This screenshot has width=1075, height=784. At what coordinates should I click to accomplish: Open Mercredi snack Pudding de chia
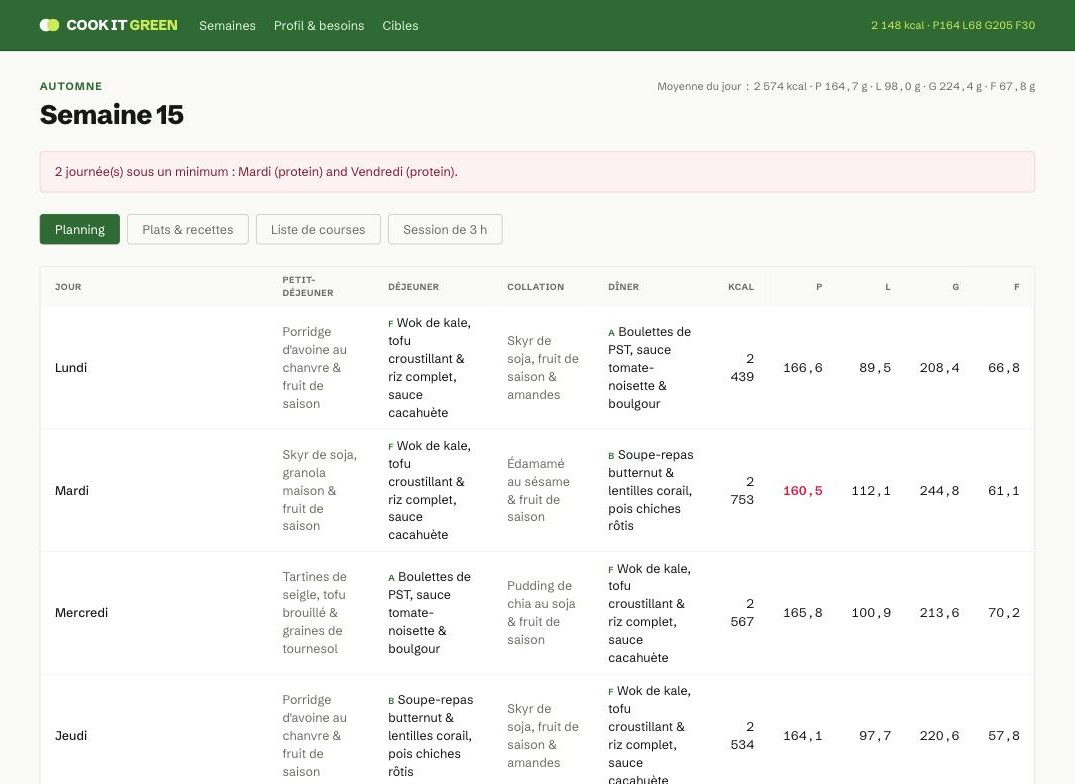coord(542,613)
